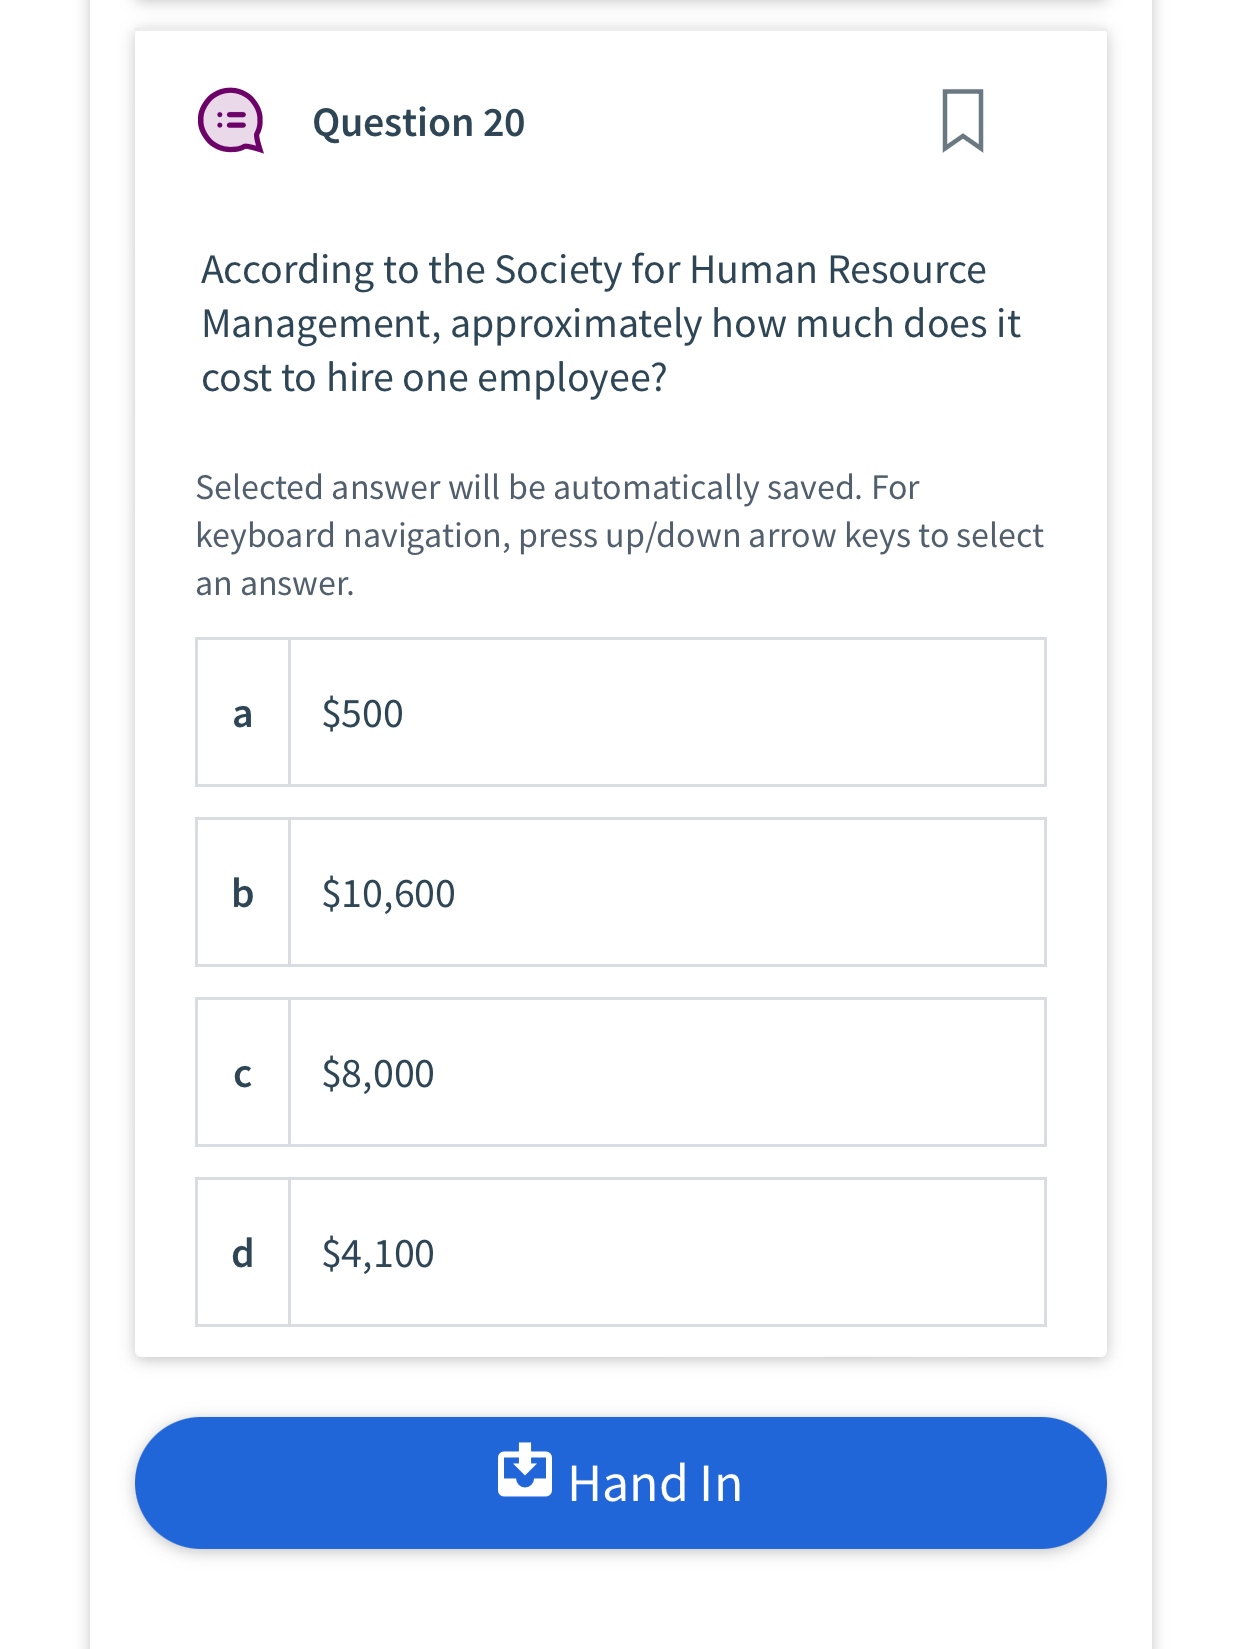The width and height of the screenshot is (1242, 1649).
Task: Select the letter d option box
Action: [243, 1253]
